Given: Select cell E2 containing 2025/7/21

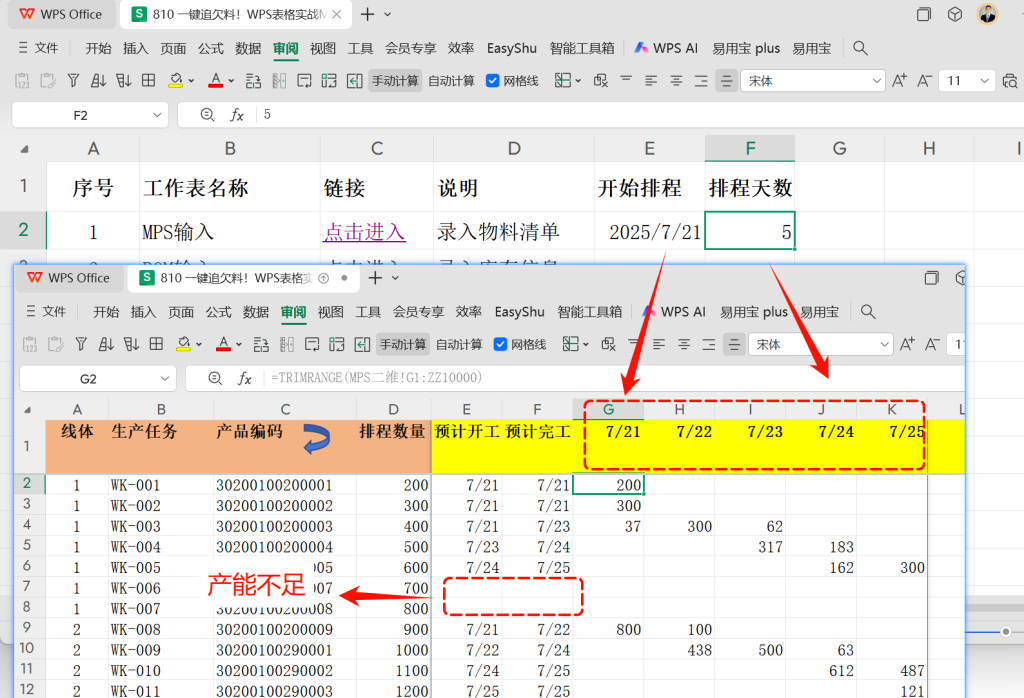Looking at the screenshot, I should coord(650,231).
